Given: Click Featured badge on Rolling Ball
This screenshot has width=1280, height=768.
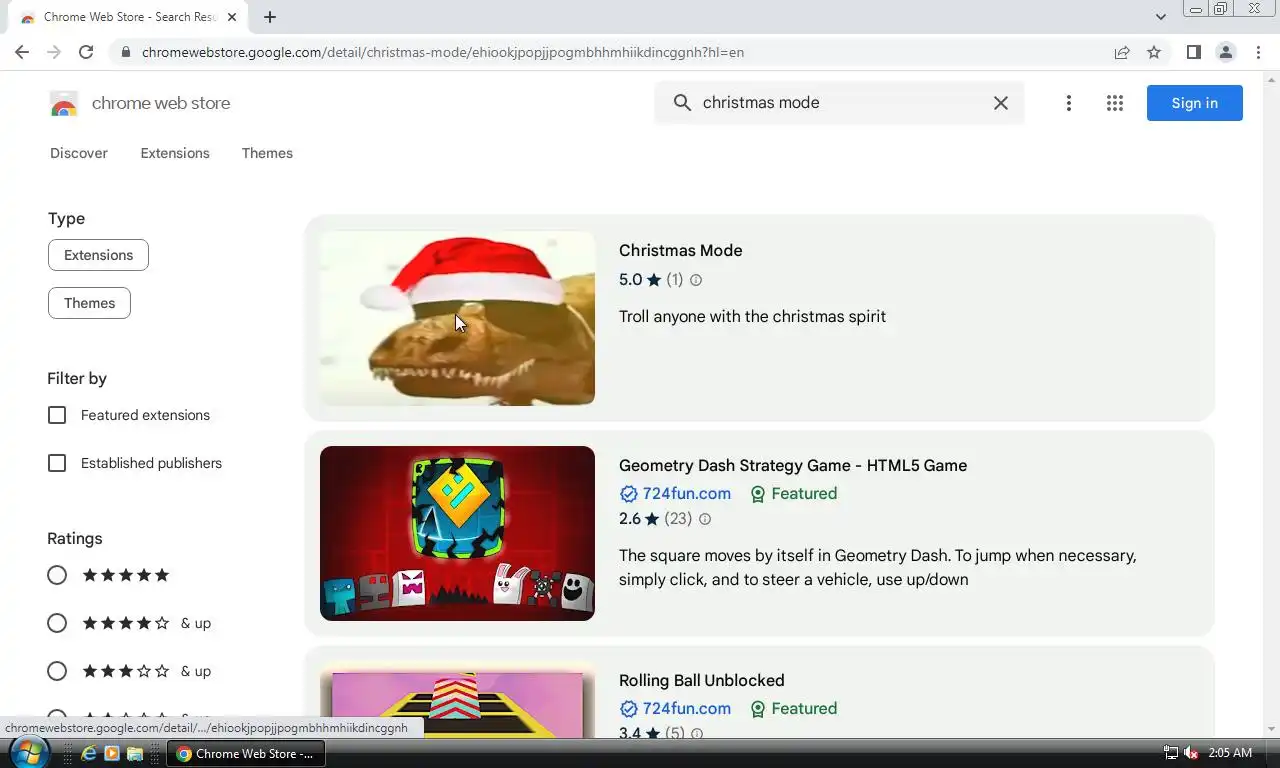Looking at the screenshot, I should click(x=794, y=709).
